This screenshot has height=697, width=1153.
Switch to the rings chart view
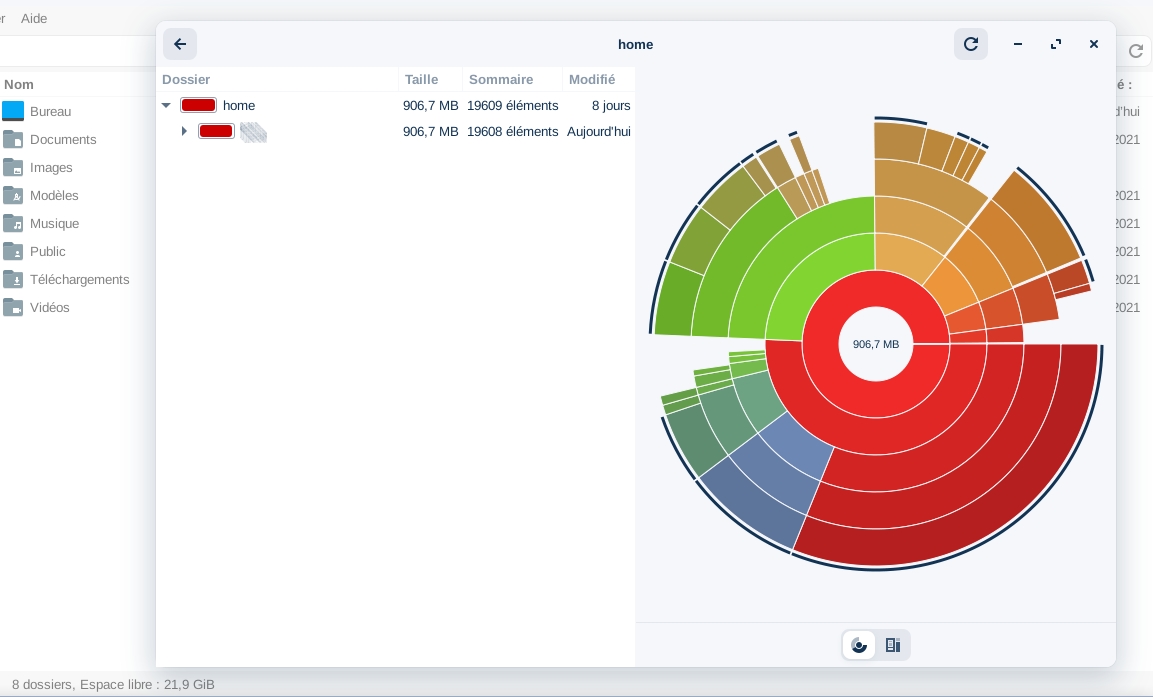pos(859,645)
